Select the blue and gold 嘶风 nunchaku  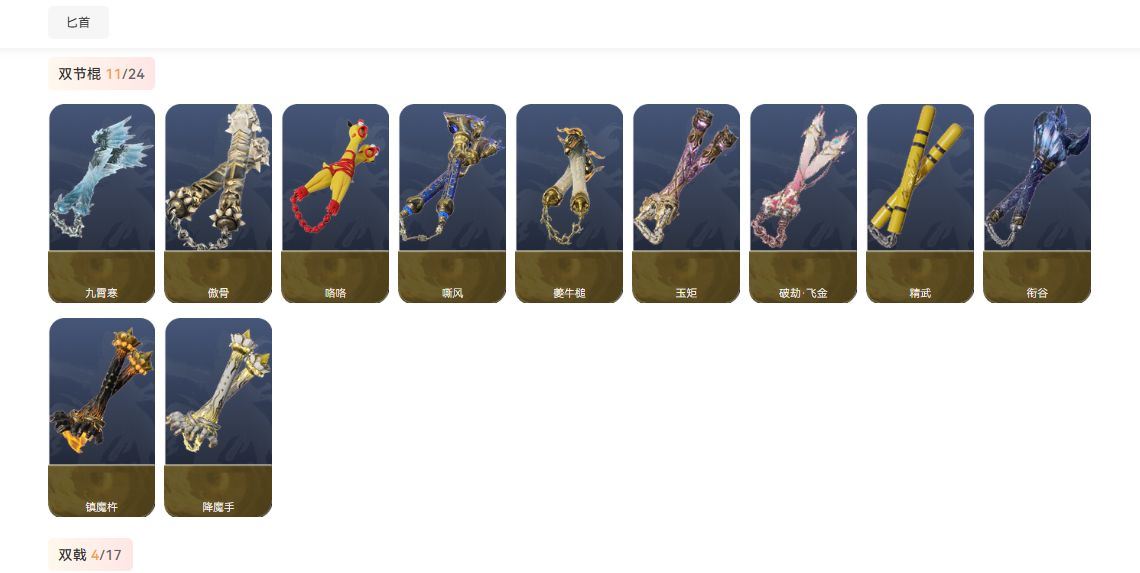point(452,203)
